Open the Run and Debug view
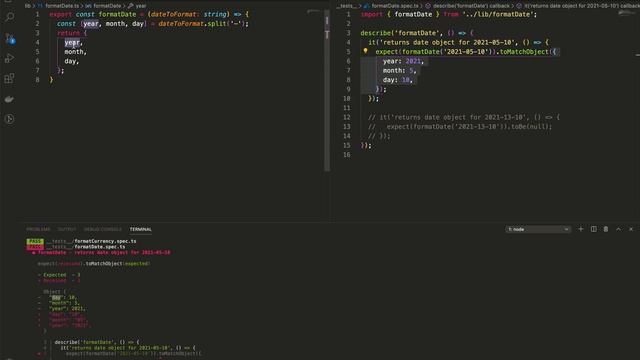 click(9, 58)
